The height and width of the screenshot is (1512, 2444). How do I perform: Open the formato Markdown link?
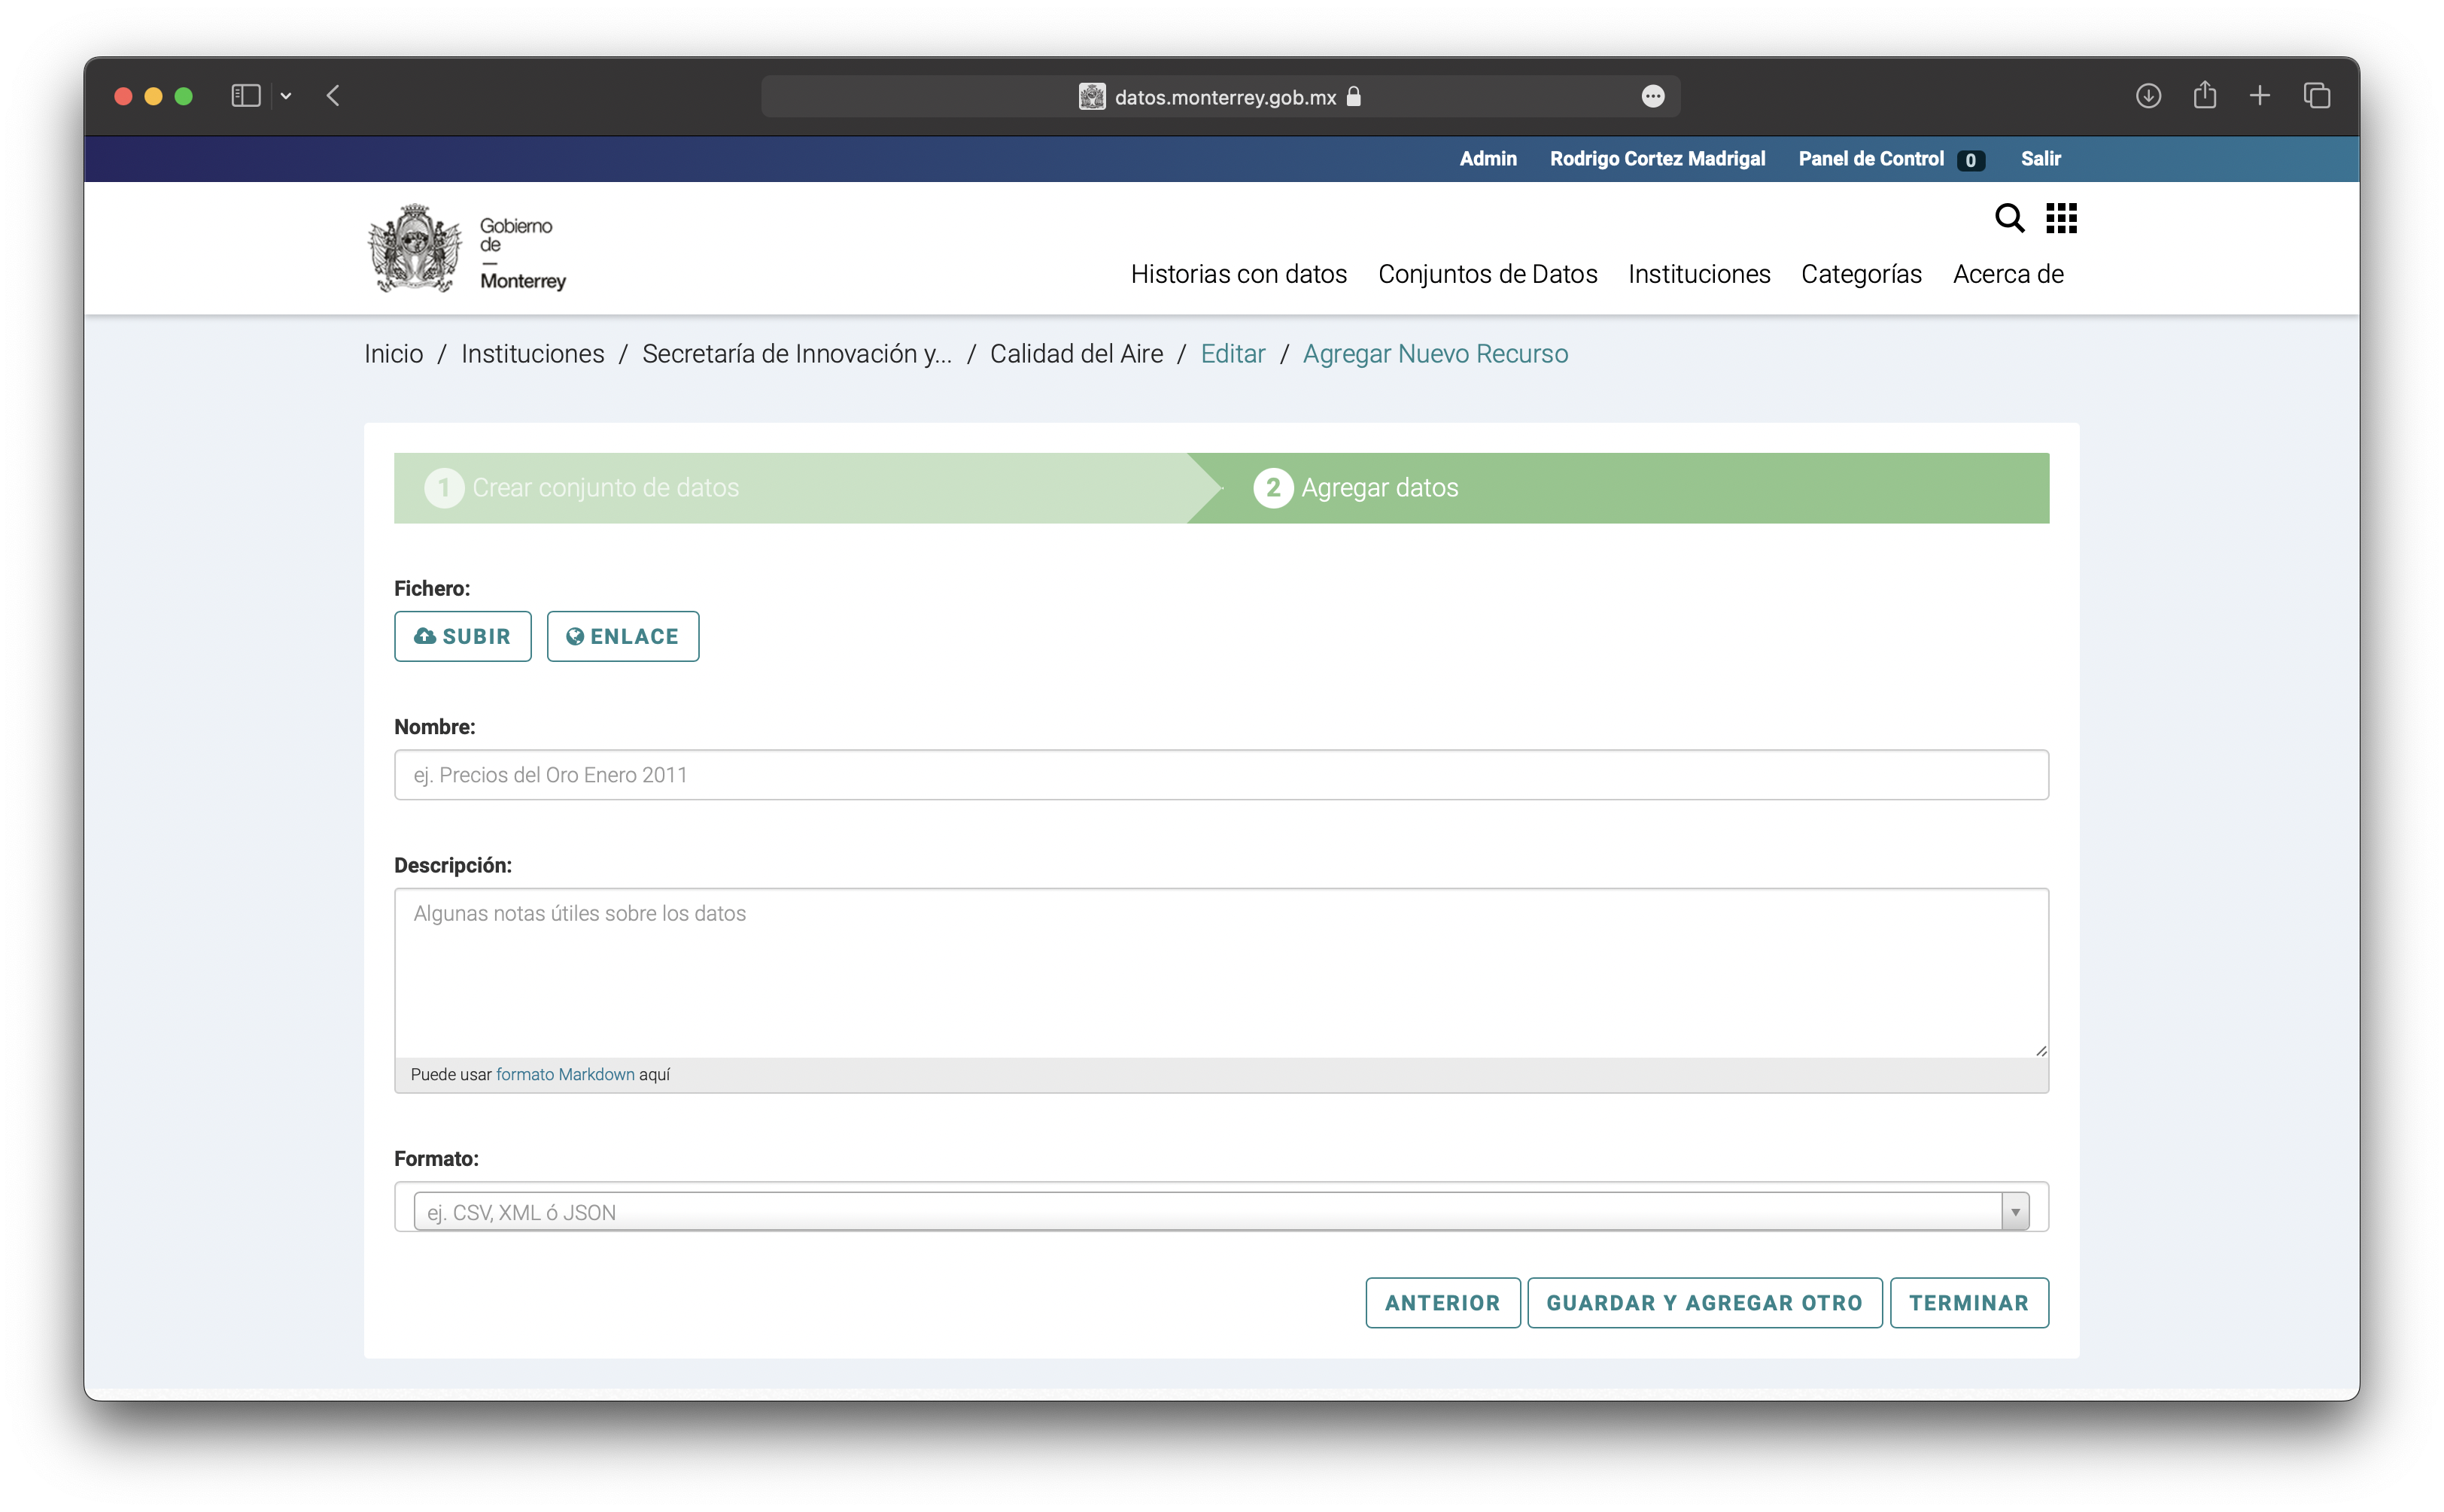coord(565,1074)
